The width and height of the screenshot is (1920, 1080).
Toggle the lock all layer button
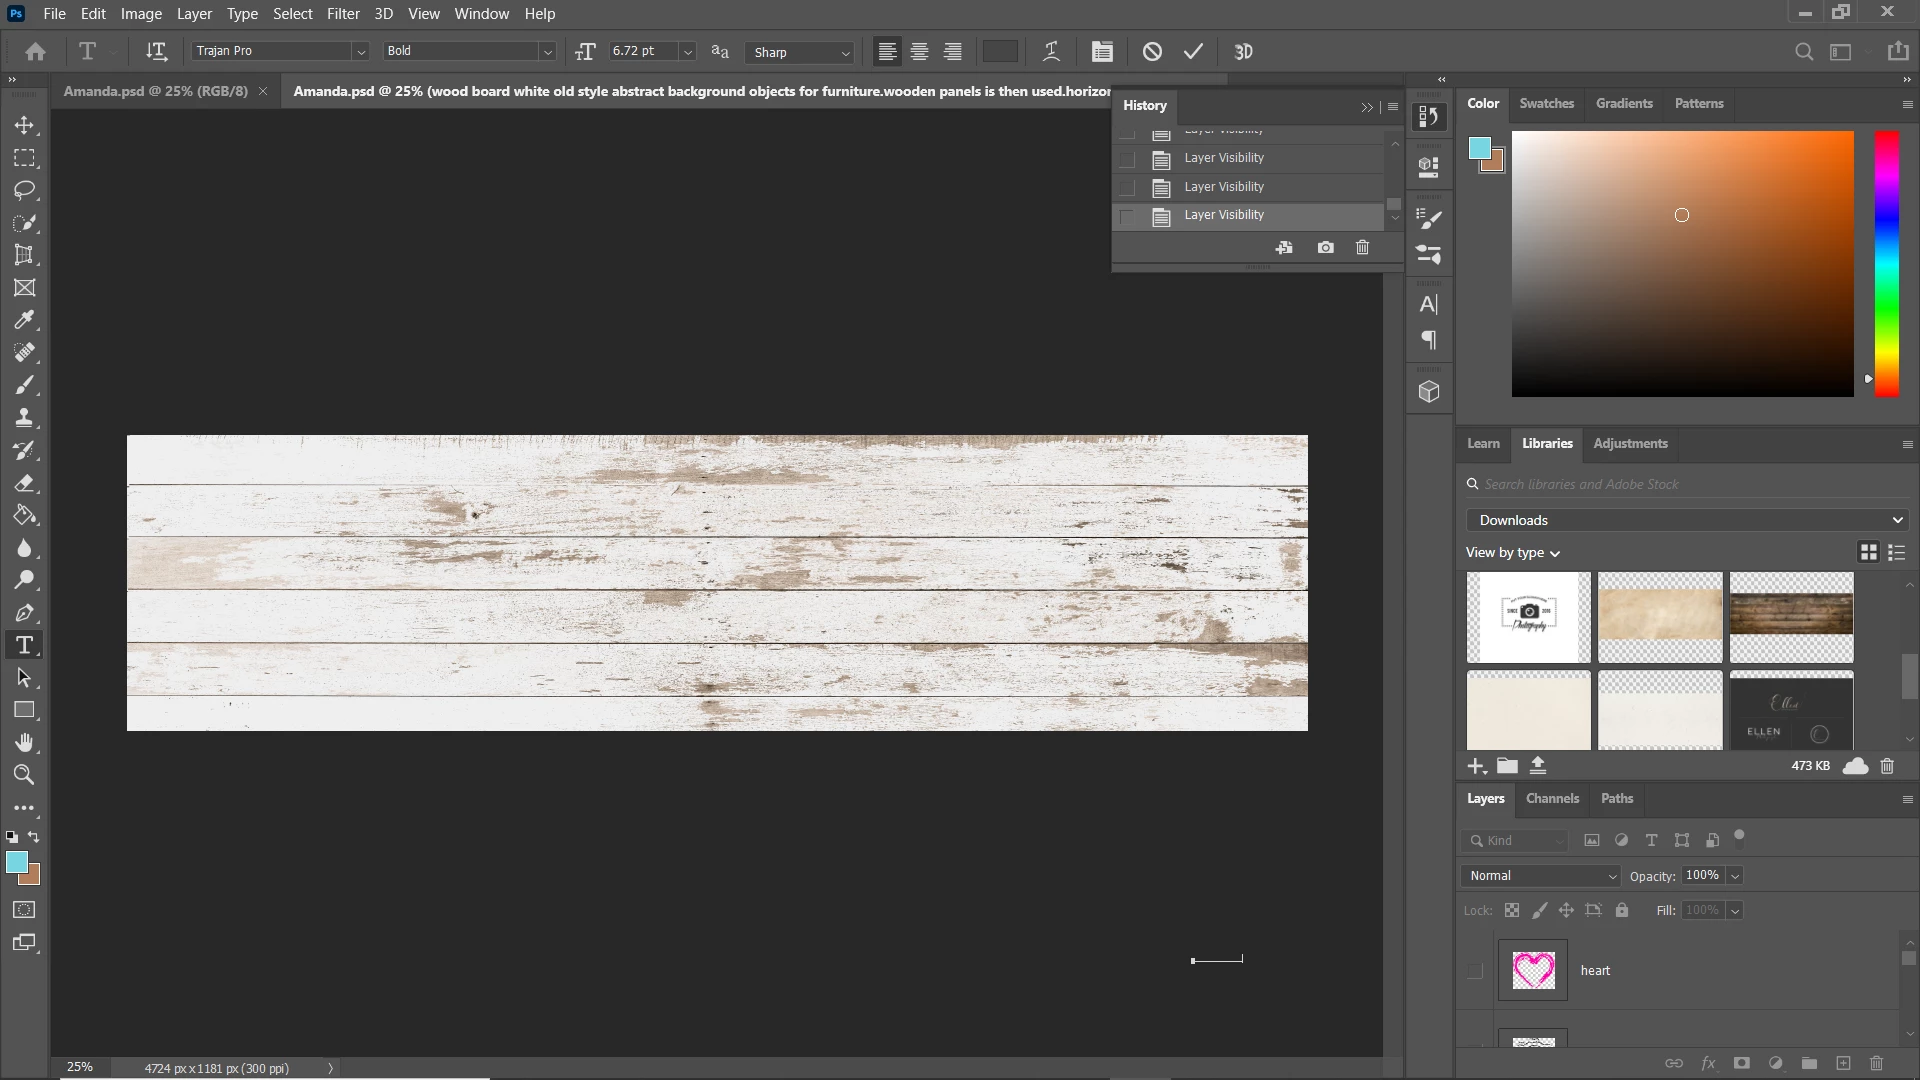click(1622, 910)
